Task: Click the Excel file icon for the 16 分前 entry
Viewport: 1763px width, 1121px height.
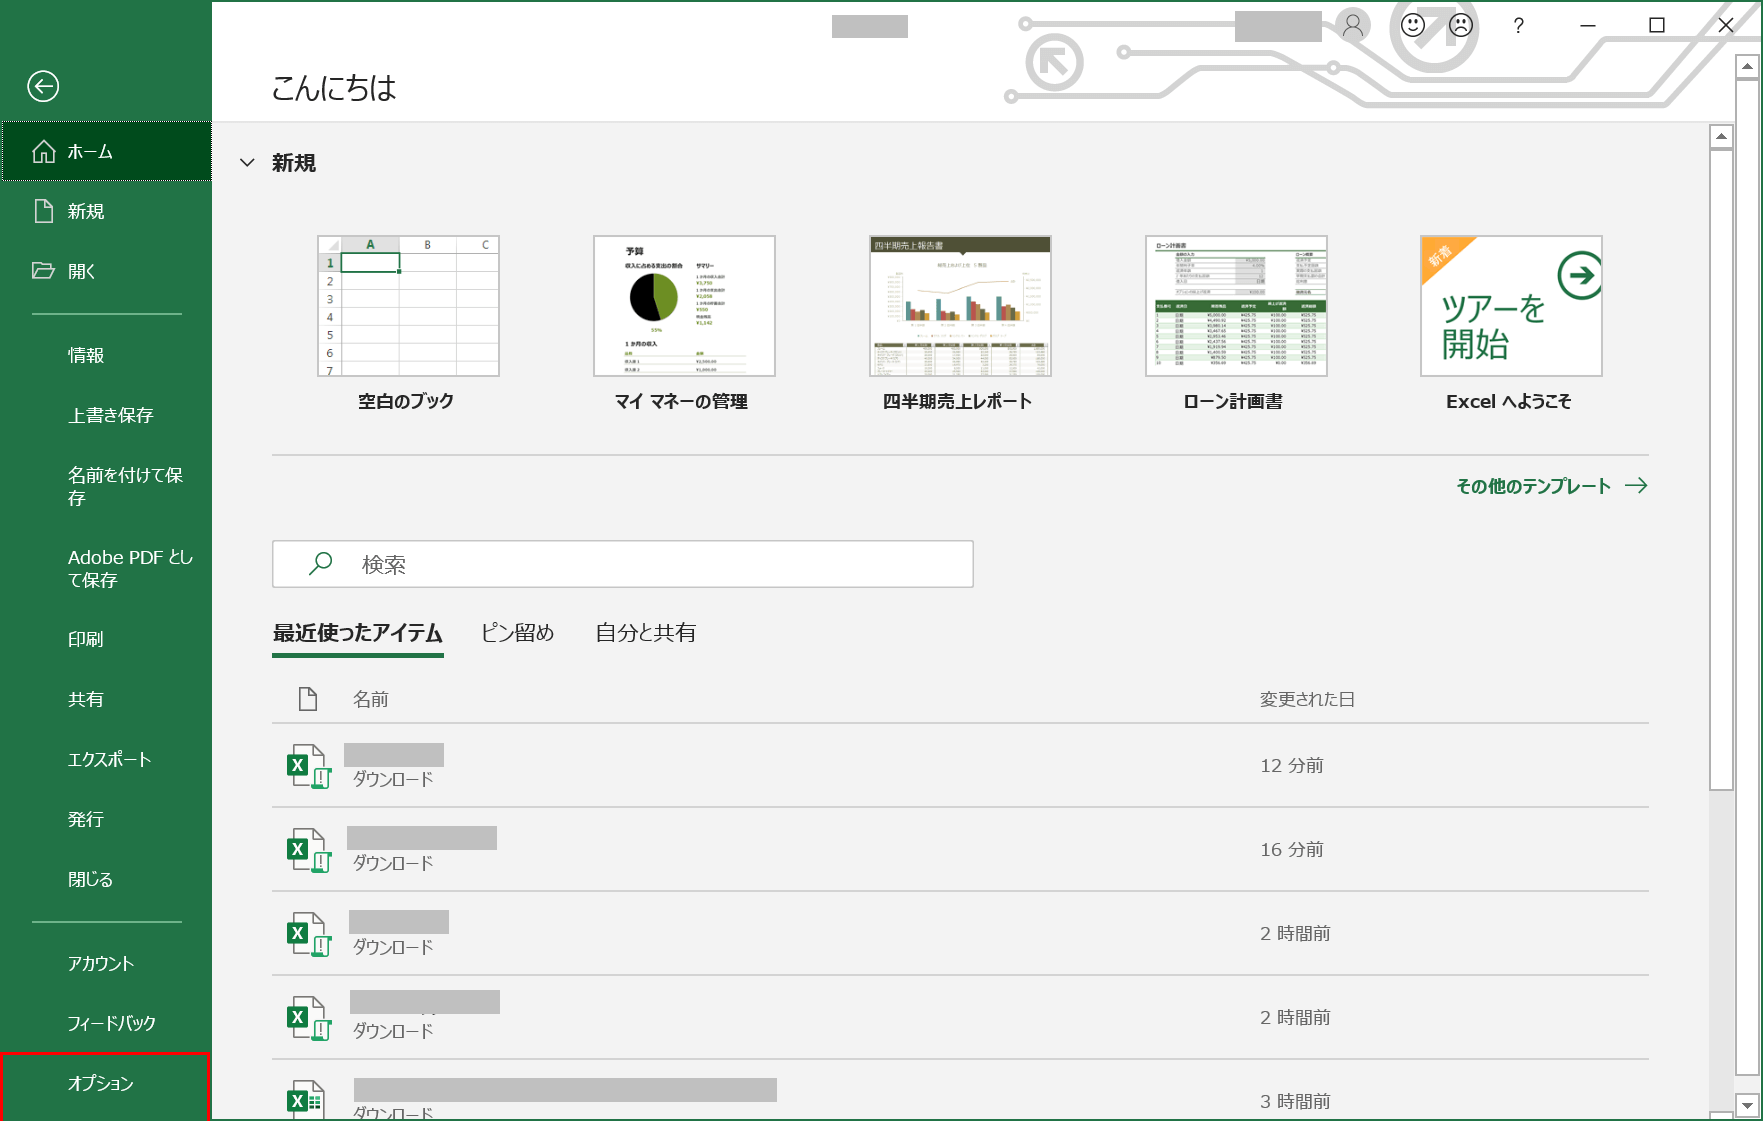Action: click(x=308, y=850)
